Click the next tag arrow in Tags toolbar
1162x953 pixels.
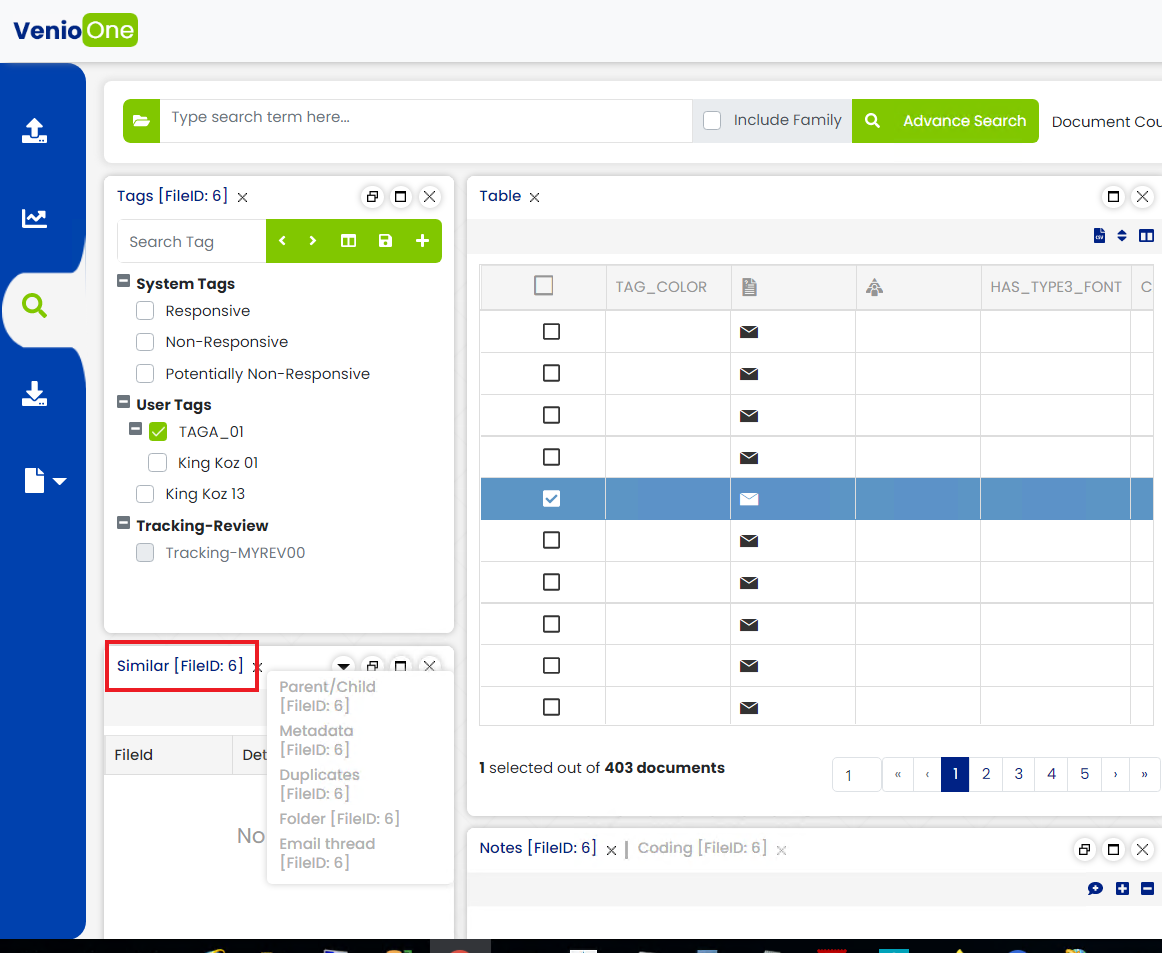tap(313, 241)
